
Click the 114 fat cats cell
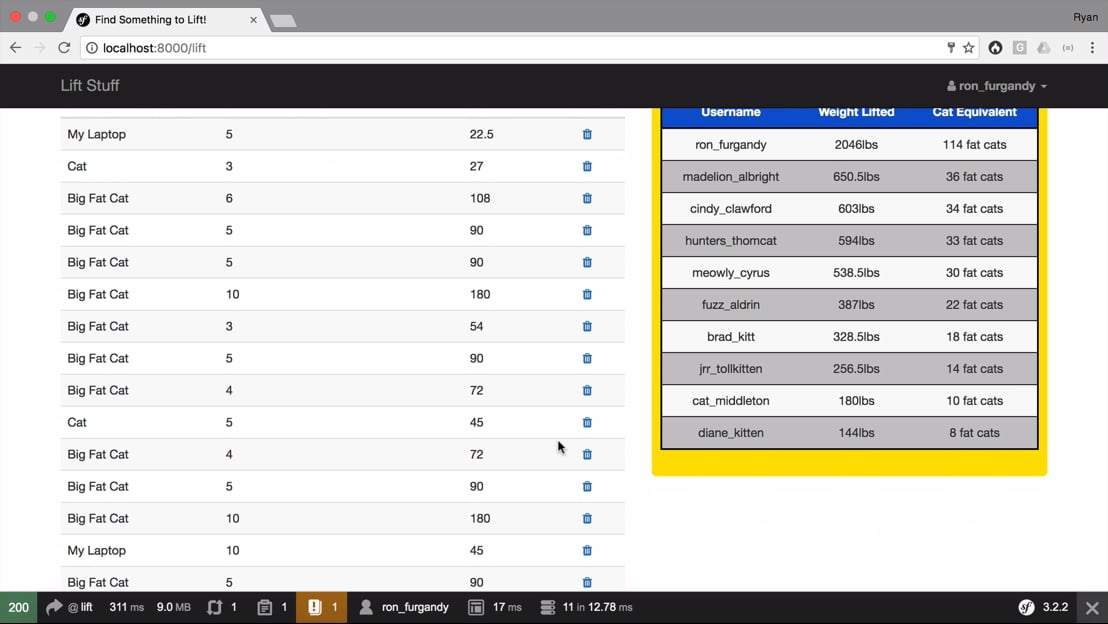pyautogui.click(x=974, y=145)
